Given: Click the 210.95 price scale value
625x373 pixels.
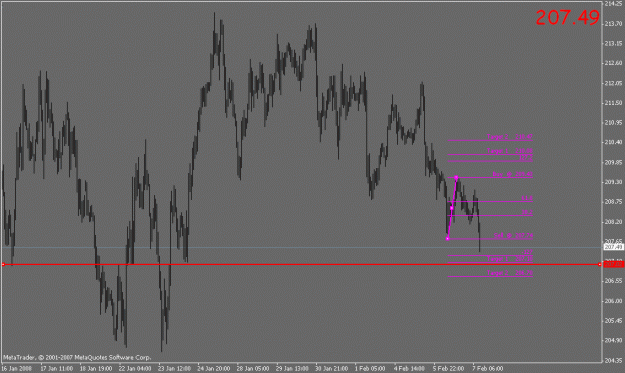Looking at the screenshot, I should coord(613,122).
